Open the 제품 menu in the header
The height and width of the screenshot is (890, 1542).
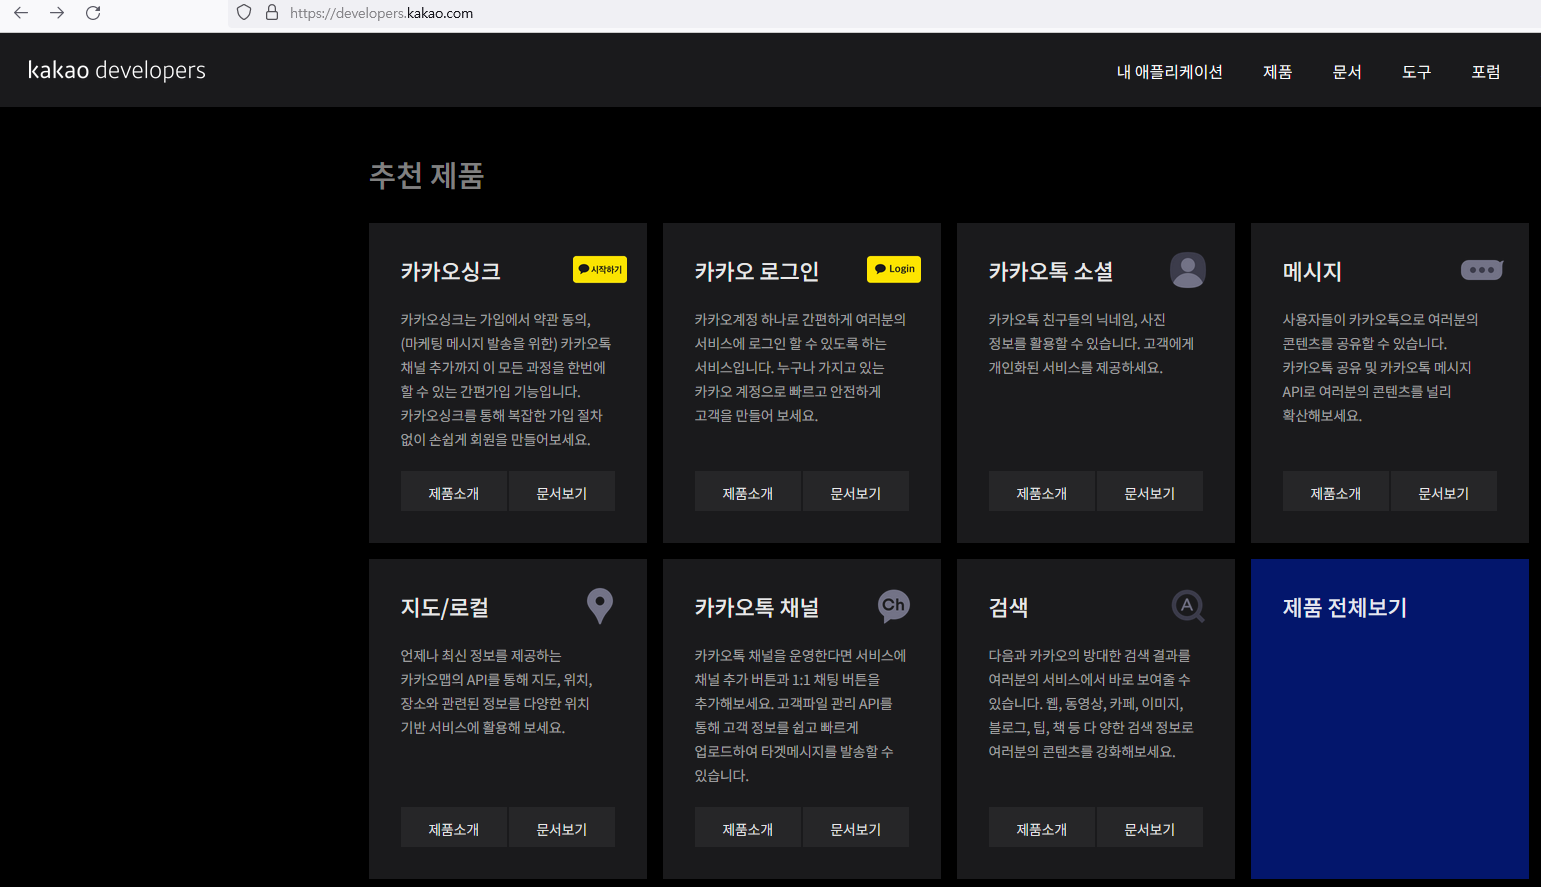click(x=1278, y=72)
